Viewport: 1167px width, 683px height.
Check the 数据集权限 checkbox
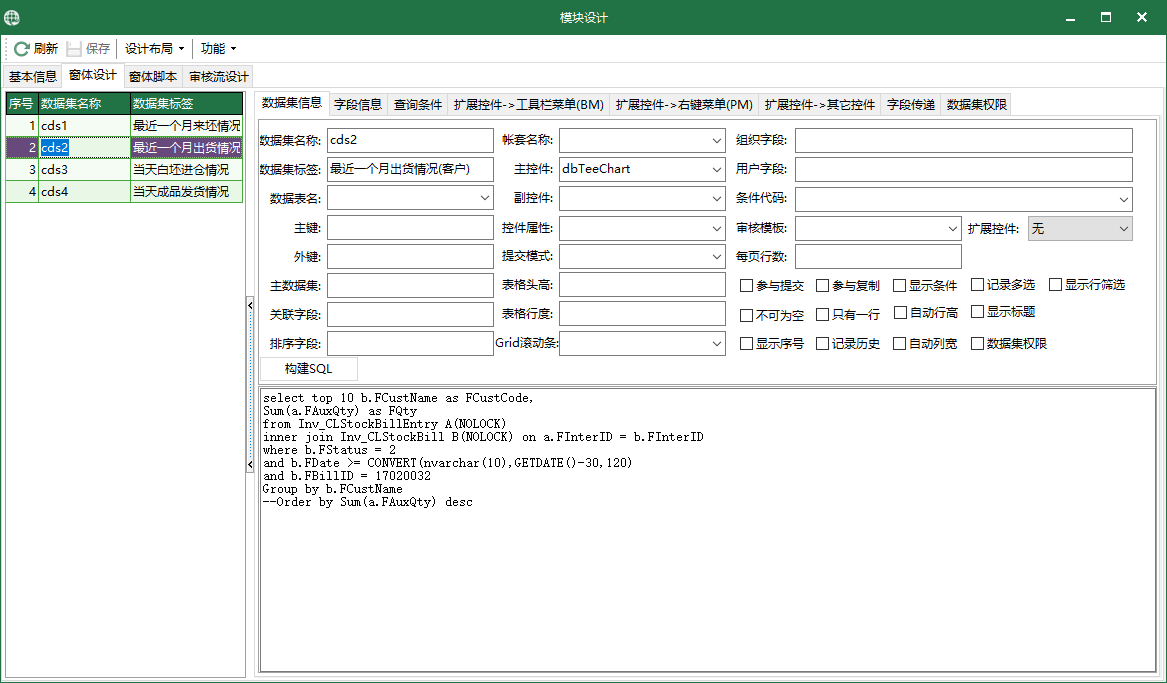pyautogui.click(x=977, y=344)
